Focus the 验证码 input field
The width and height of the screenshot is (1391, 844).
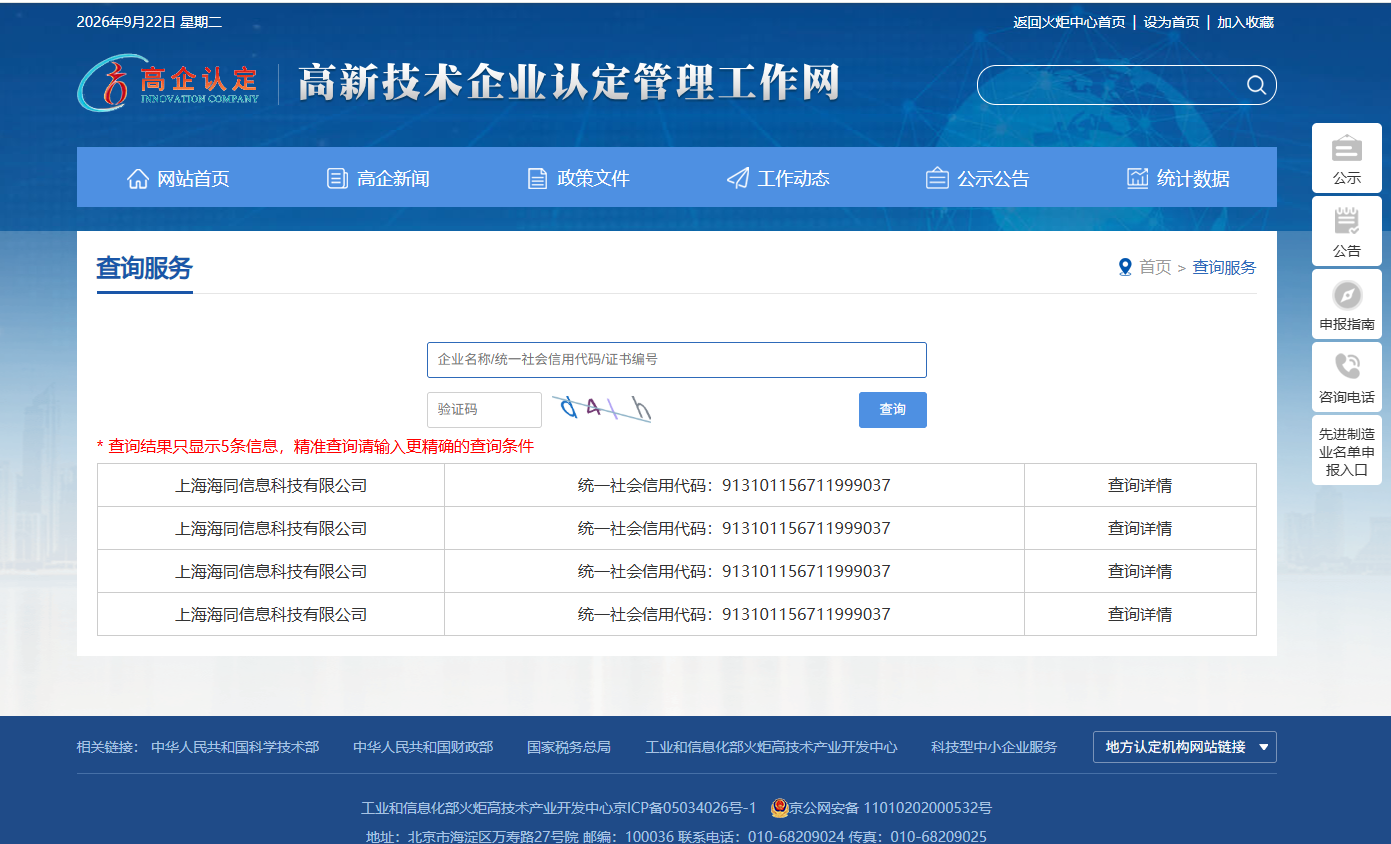(484, 410)
